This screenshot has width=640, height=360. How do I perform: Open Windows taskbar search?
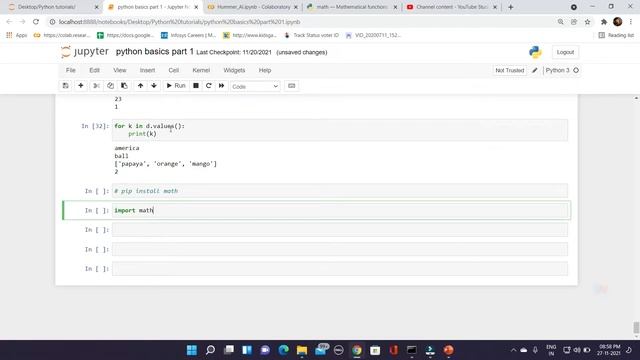point(210,350)
